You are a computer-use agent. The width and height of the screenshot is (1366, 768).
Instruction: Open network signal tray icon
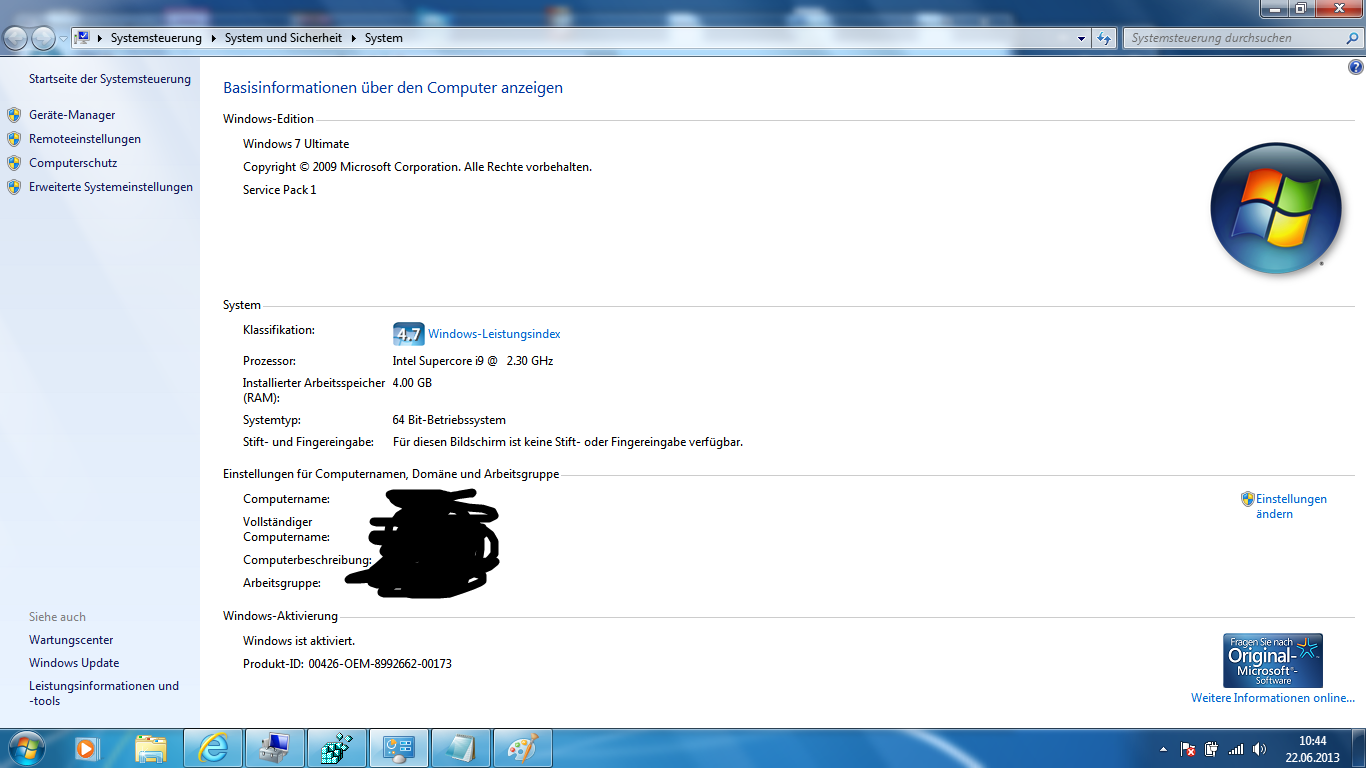1236,748
